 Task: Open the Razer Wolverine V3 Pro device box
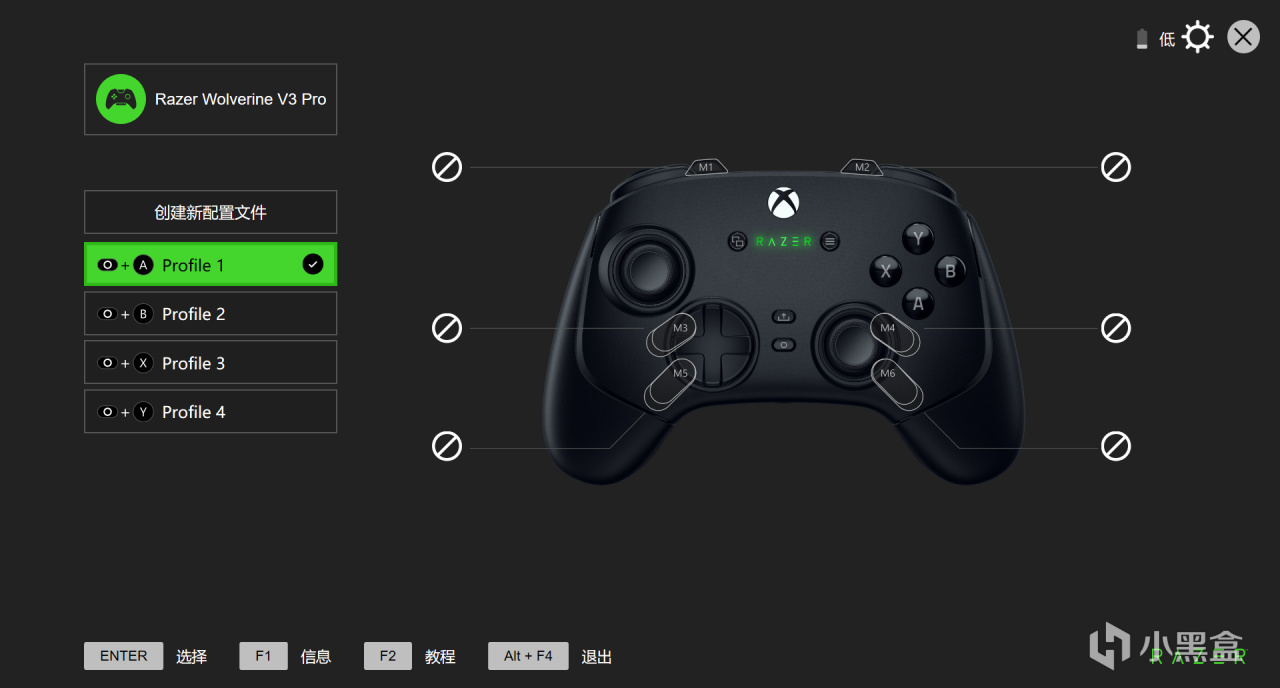(211, 99)
